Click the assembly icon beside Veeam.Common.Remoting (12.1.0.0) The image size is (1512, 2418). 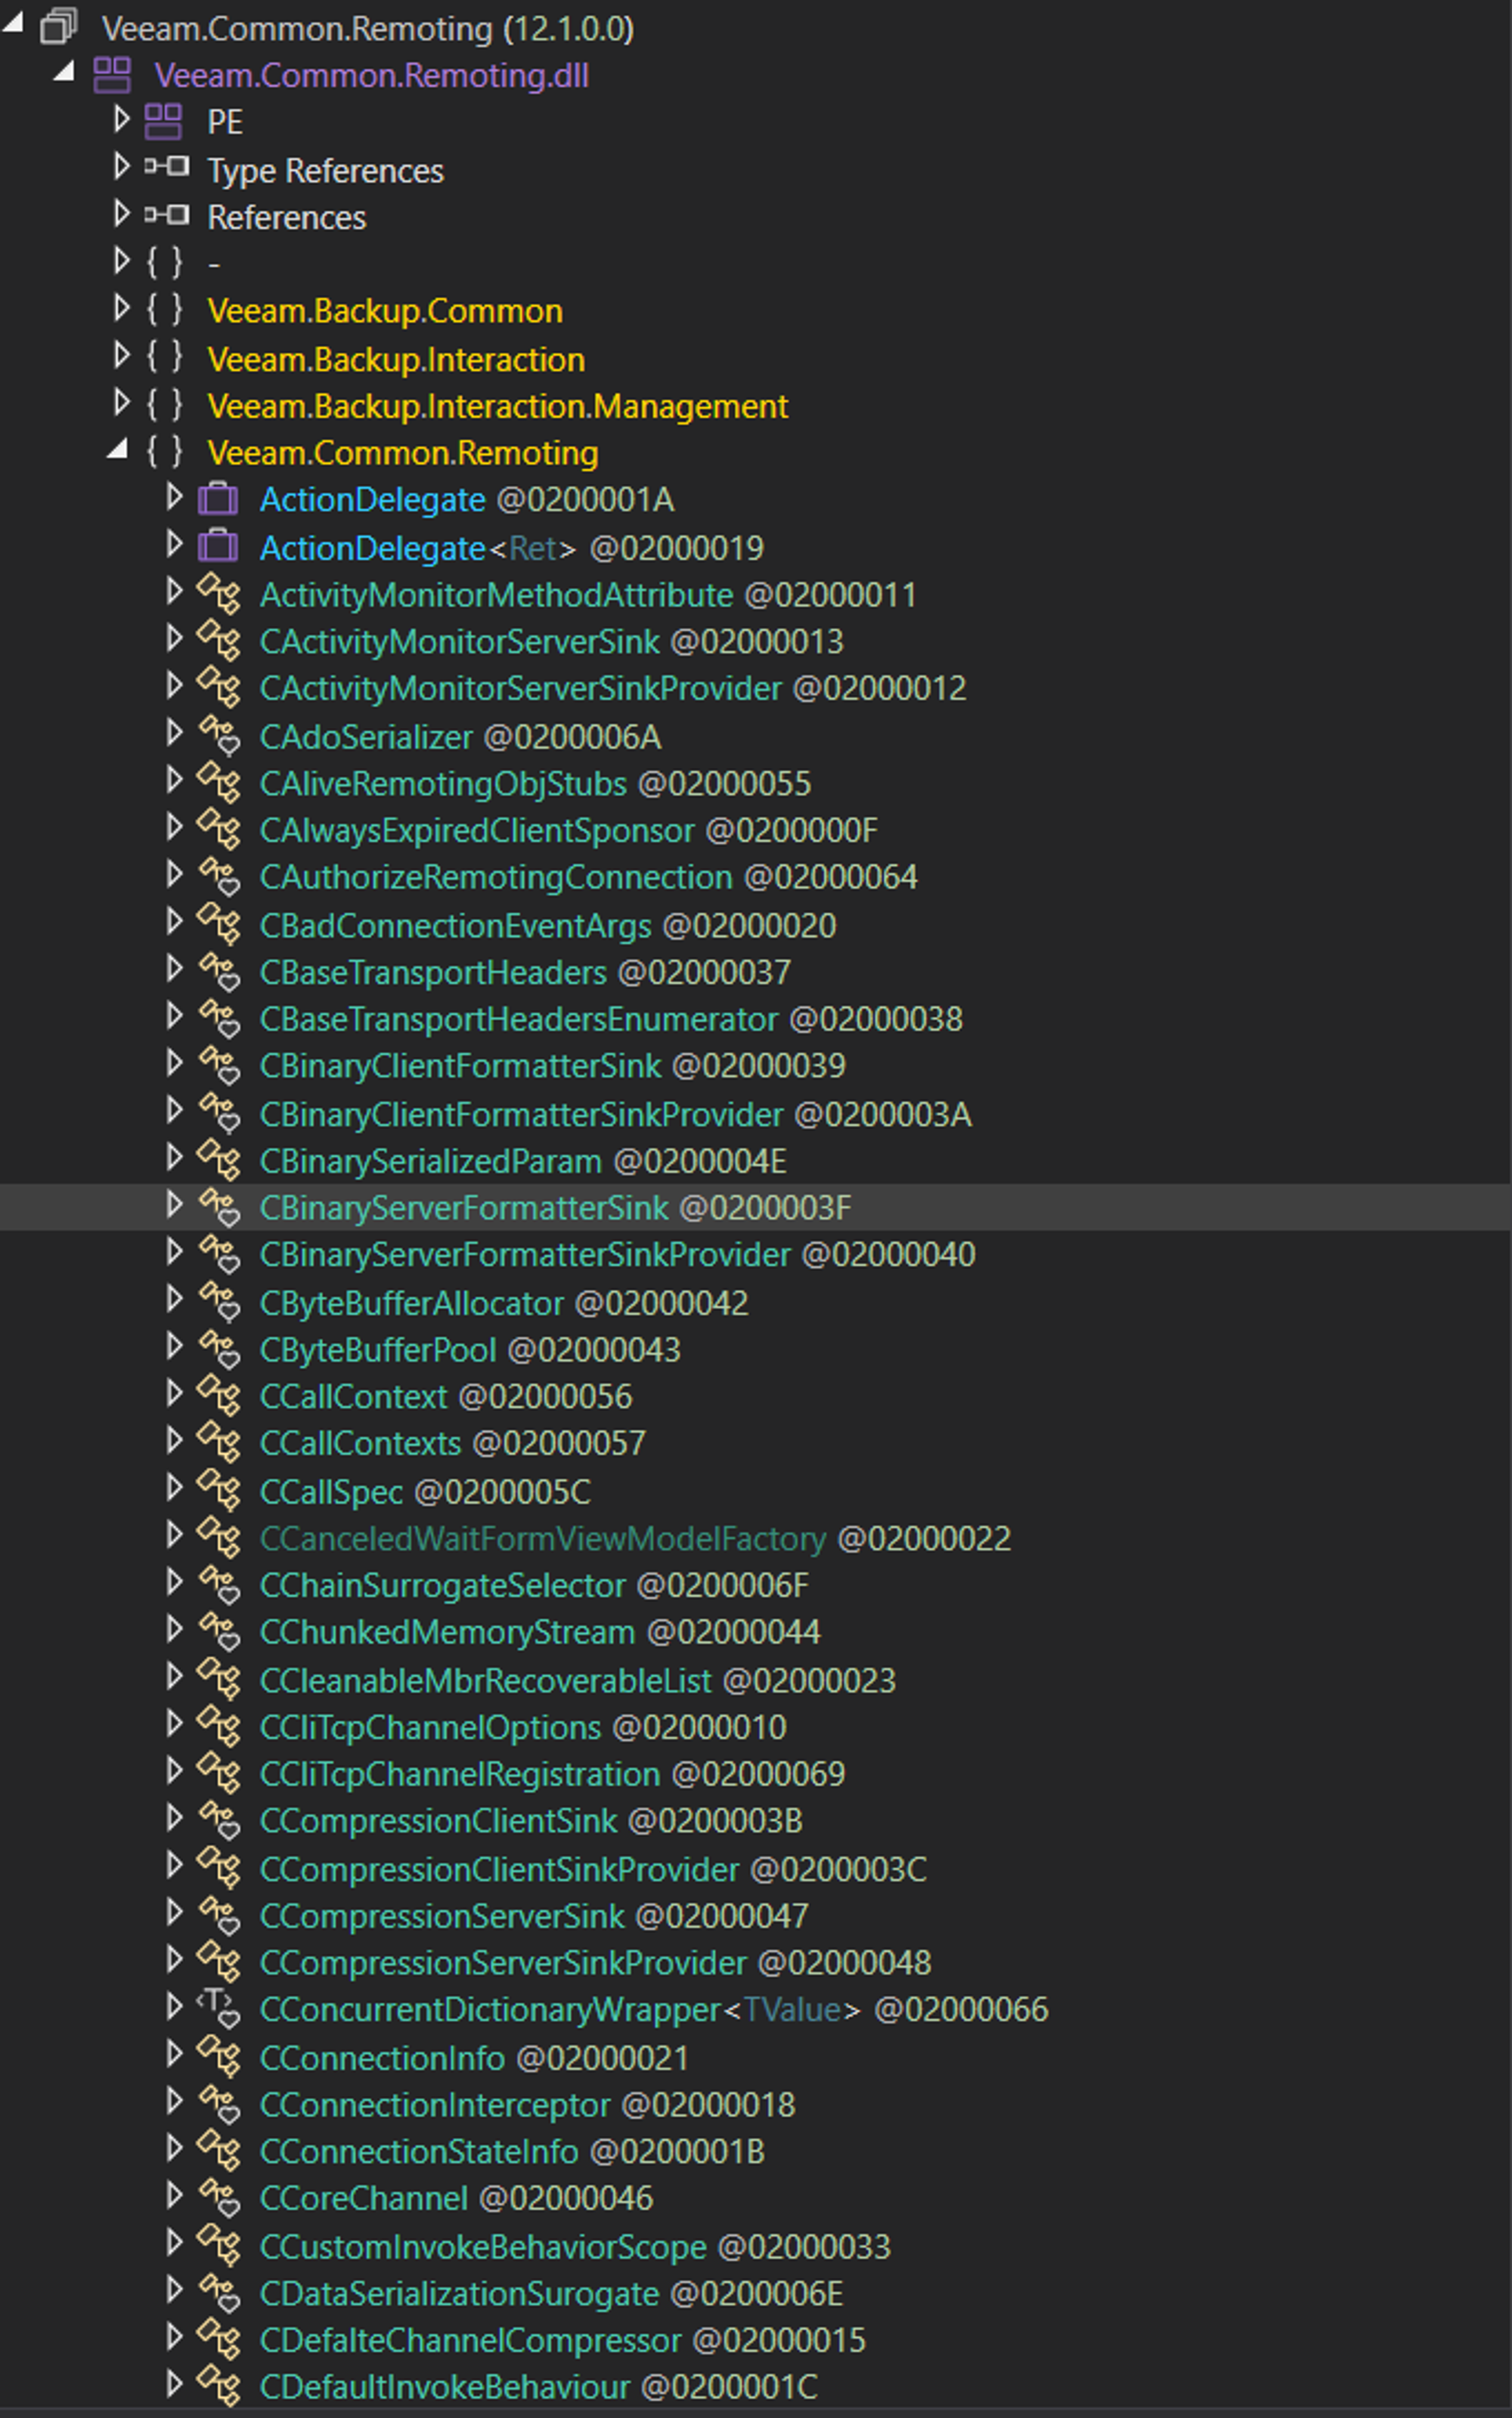58,26
